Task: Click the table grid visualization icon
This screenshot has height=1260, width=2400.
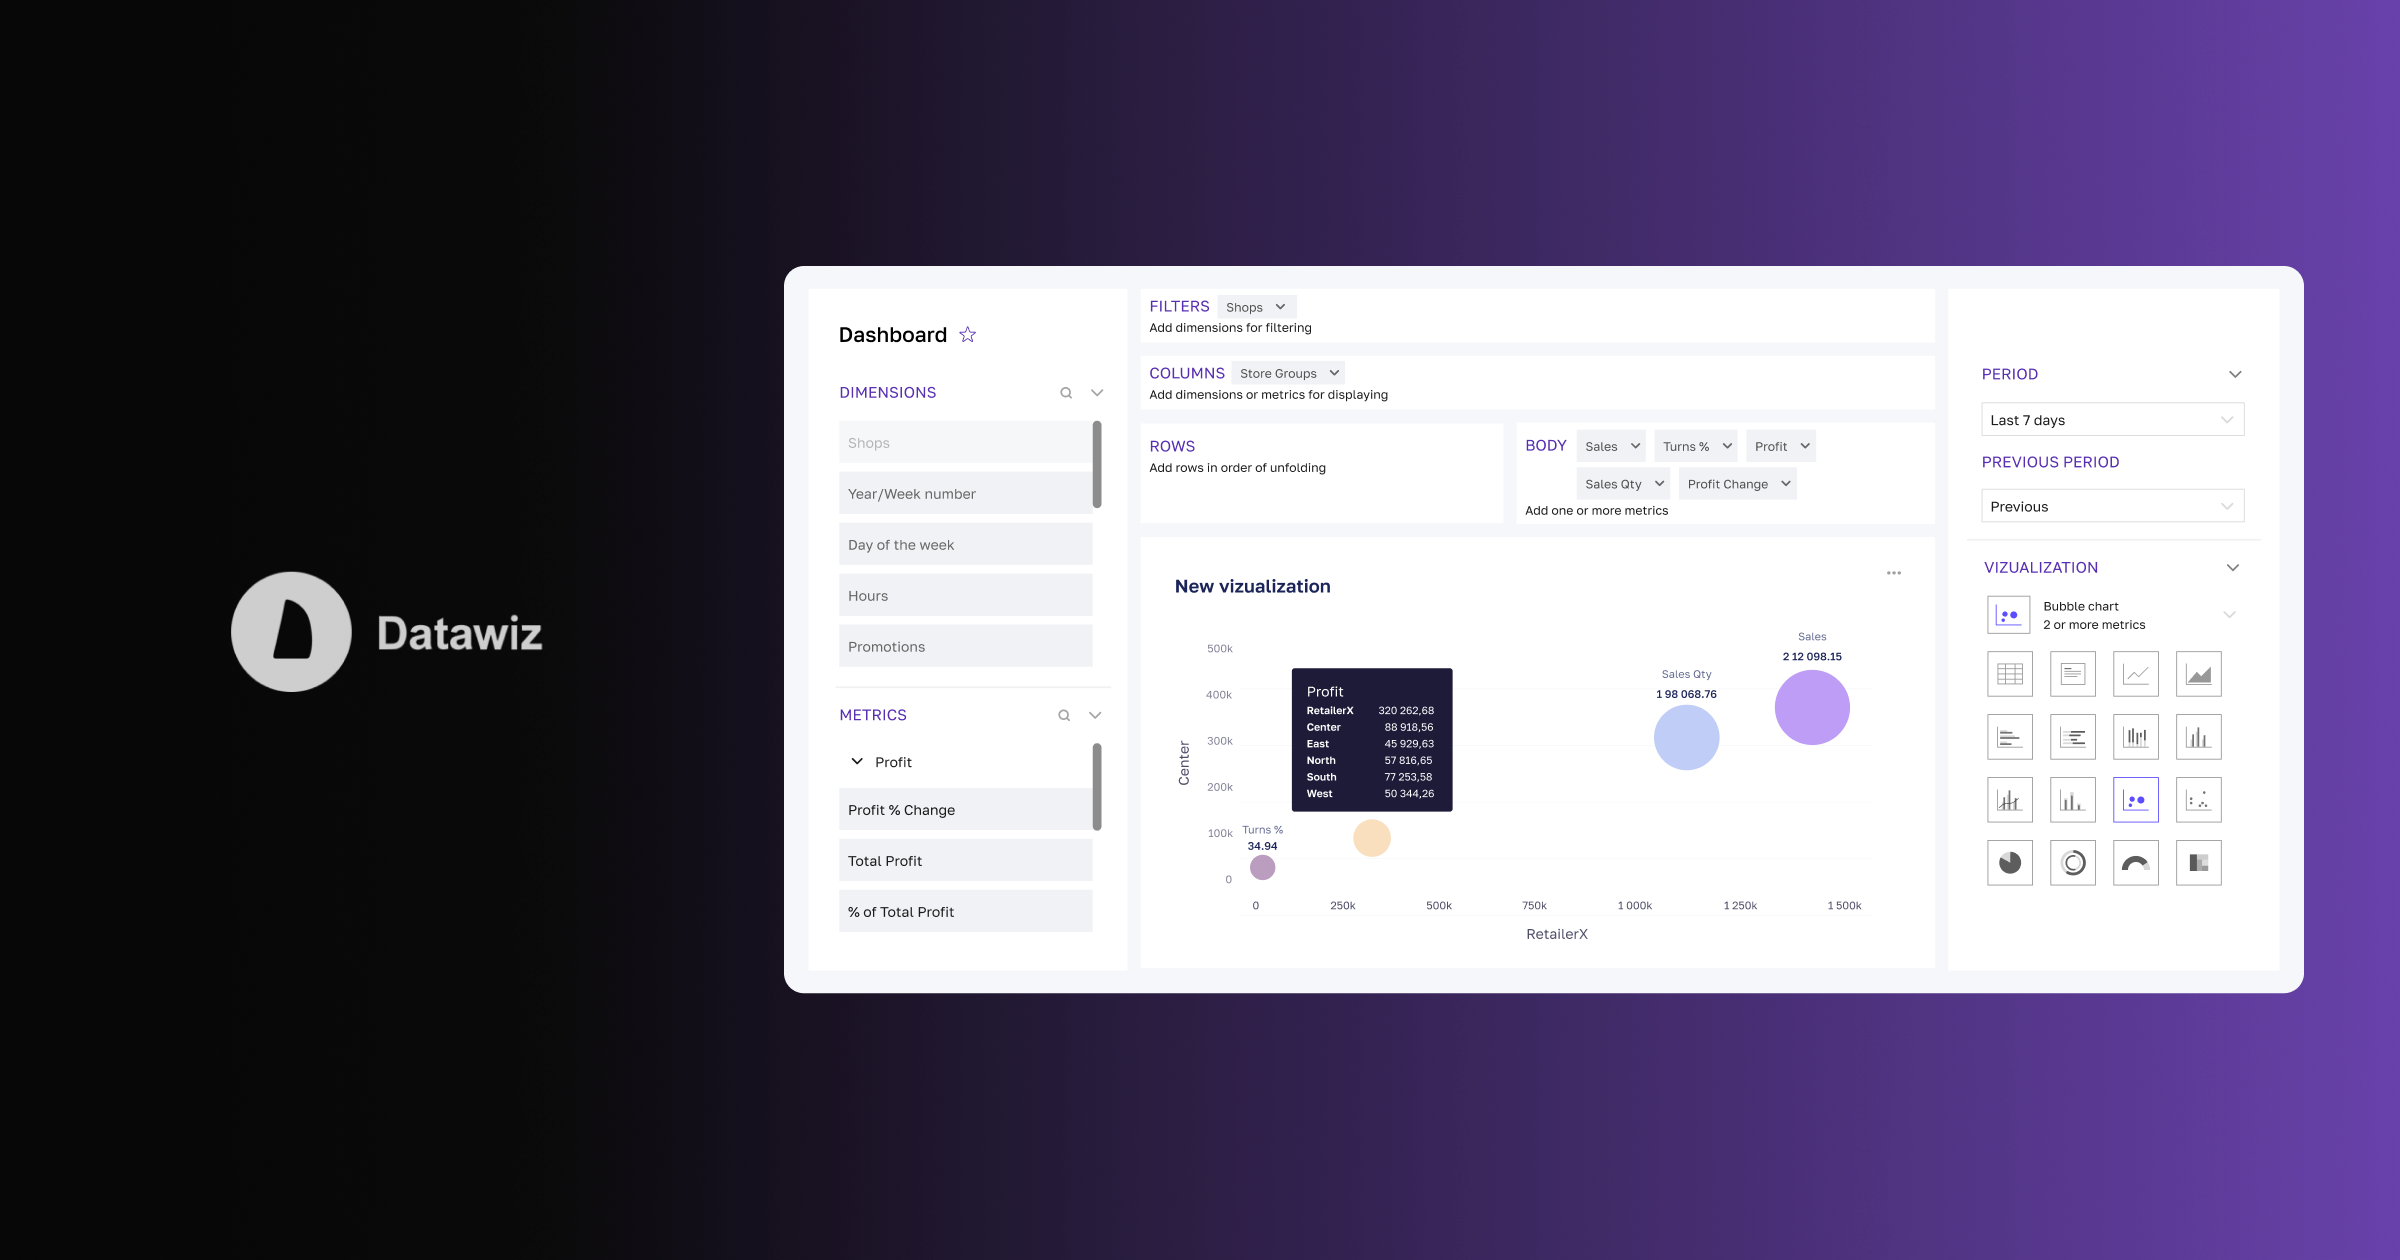Action: (x=2010, y=673)
